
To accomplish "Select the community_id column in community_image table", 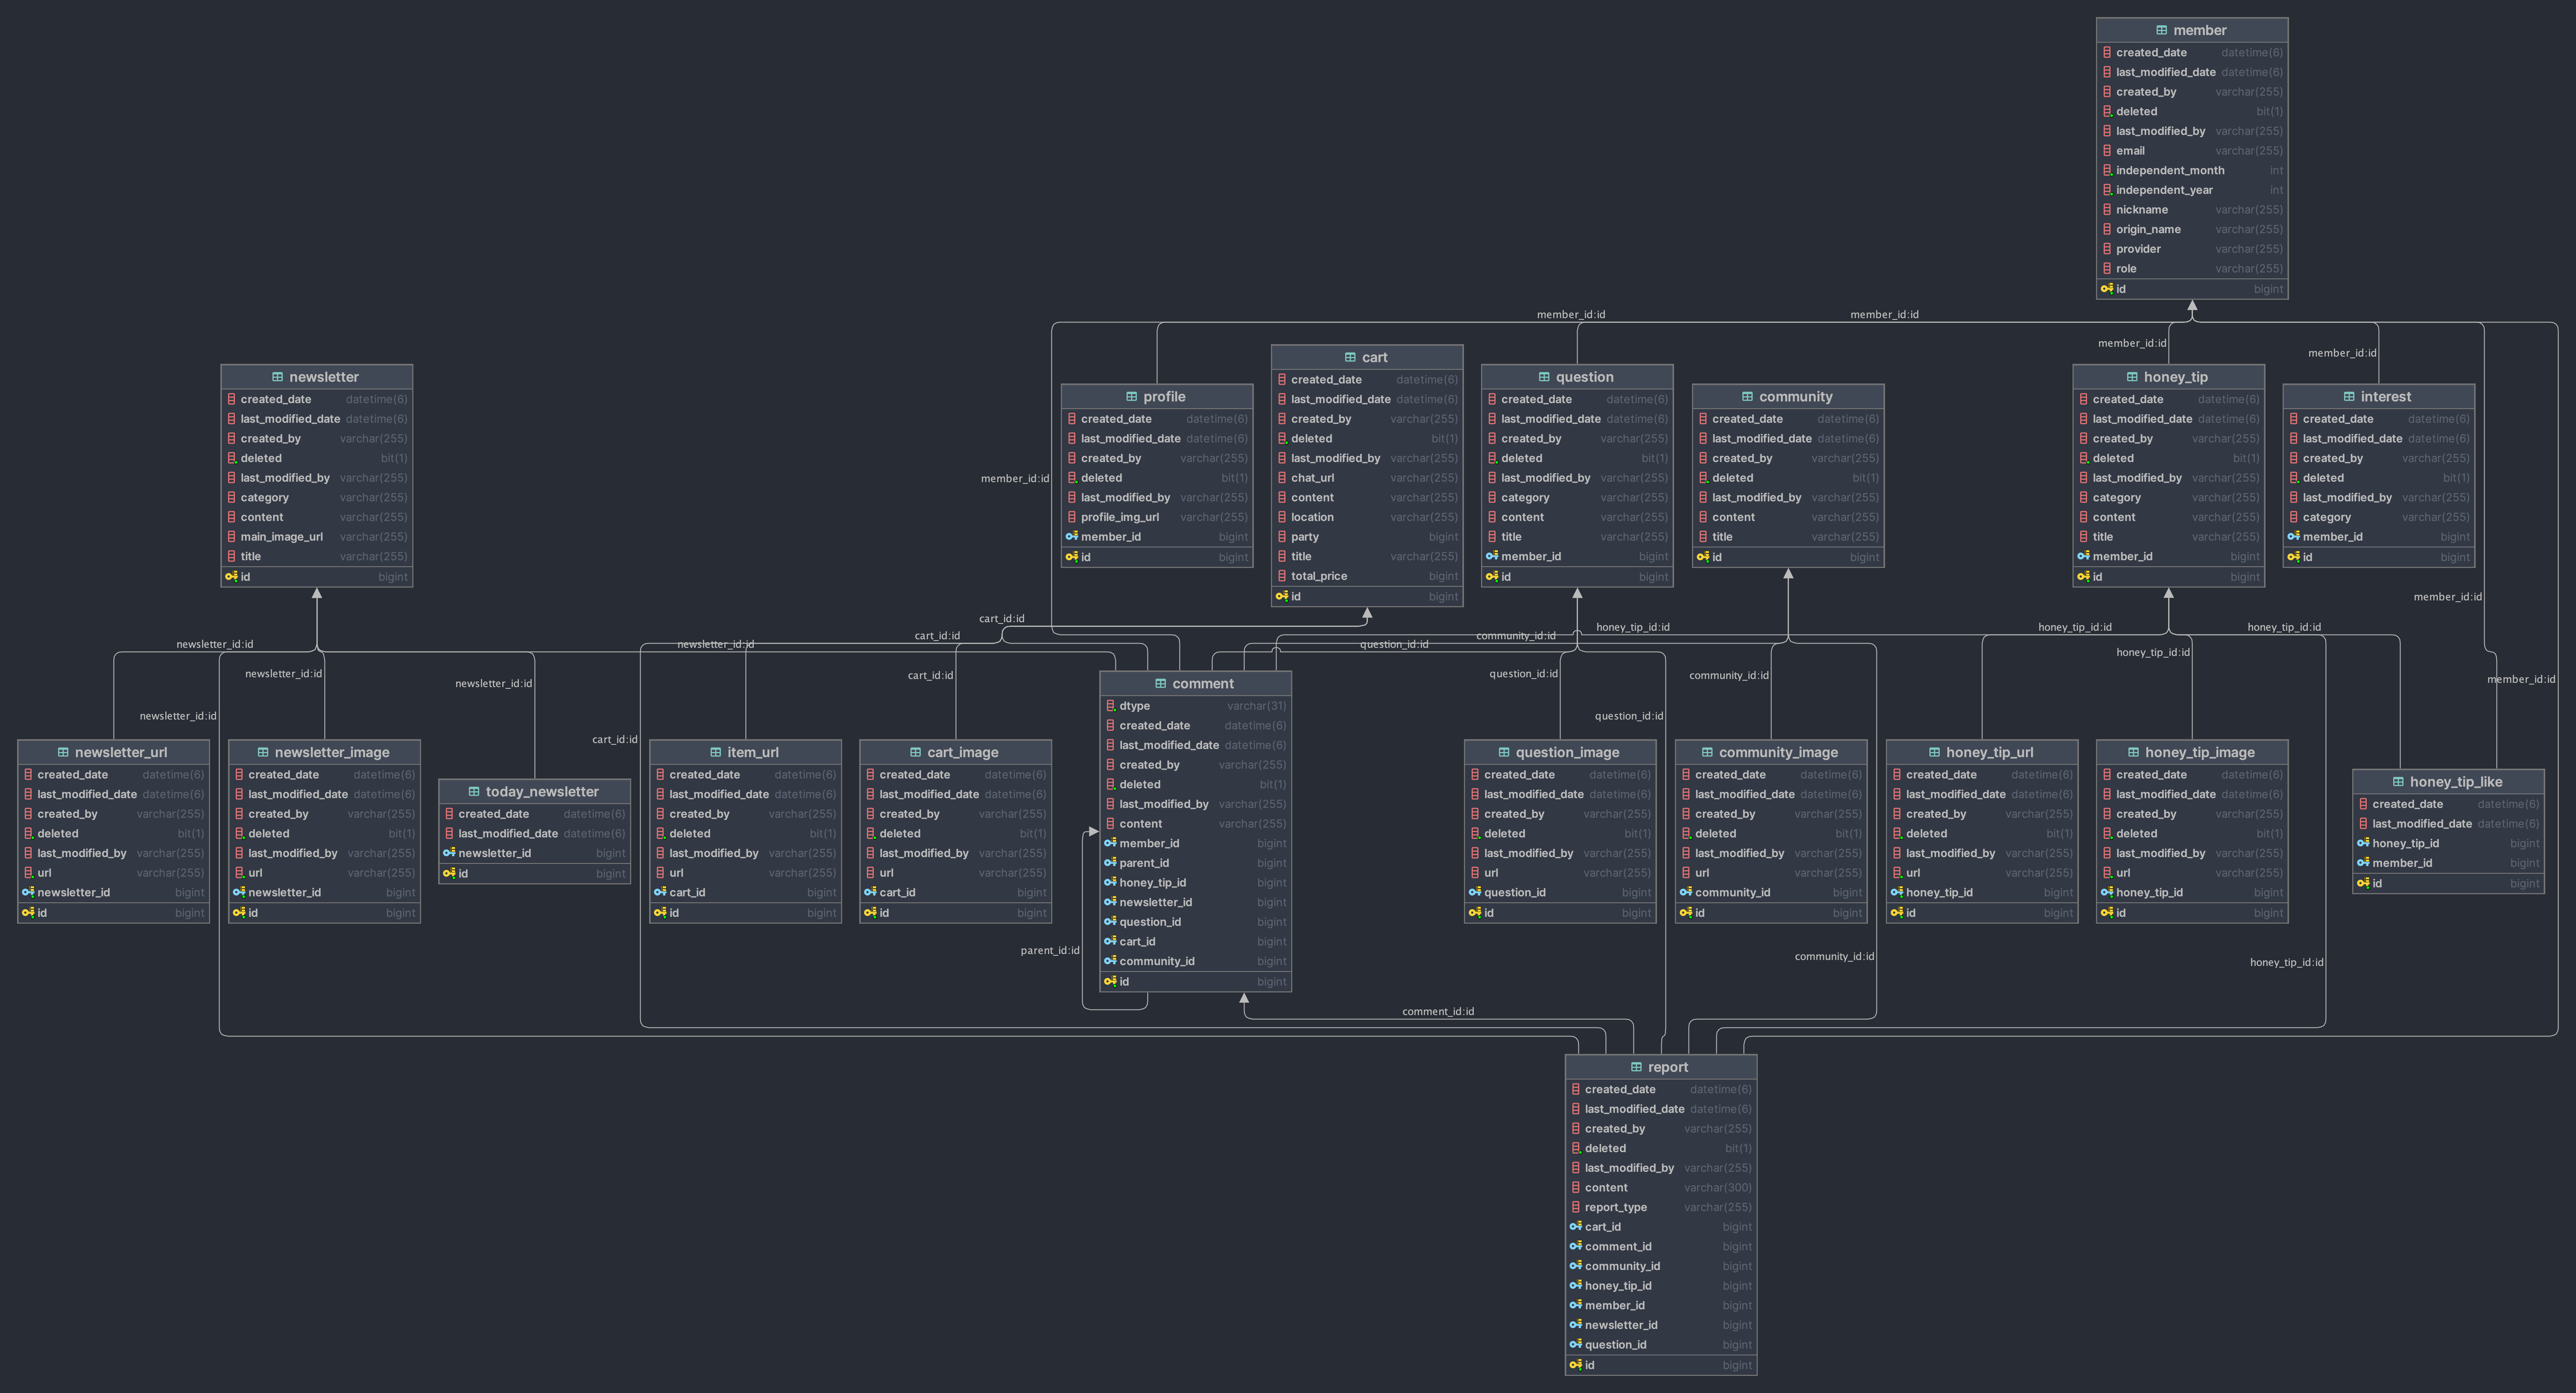I will pos(1771,893).
